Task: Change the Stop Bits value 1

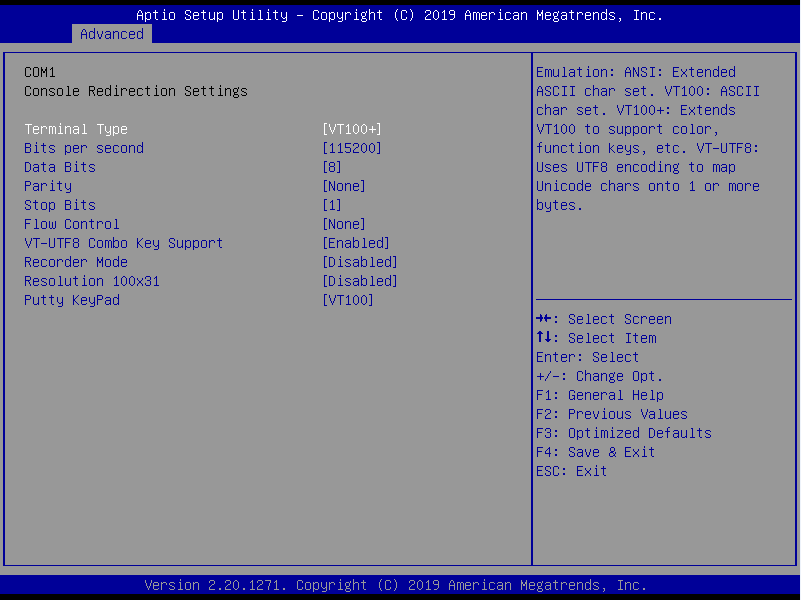Action: (332, 205)
